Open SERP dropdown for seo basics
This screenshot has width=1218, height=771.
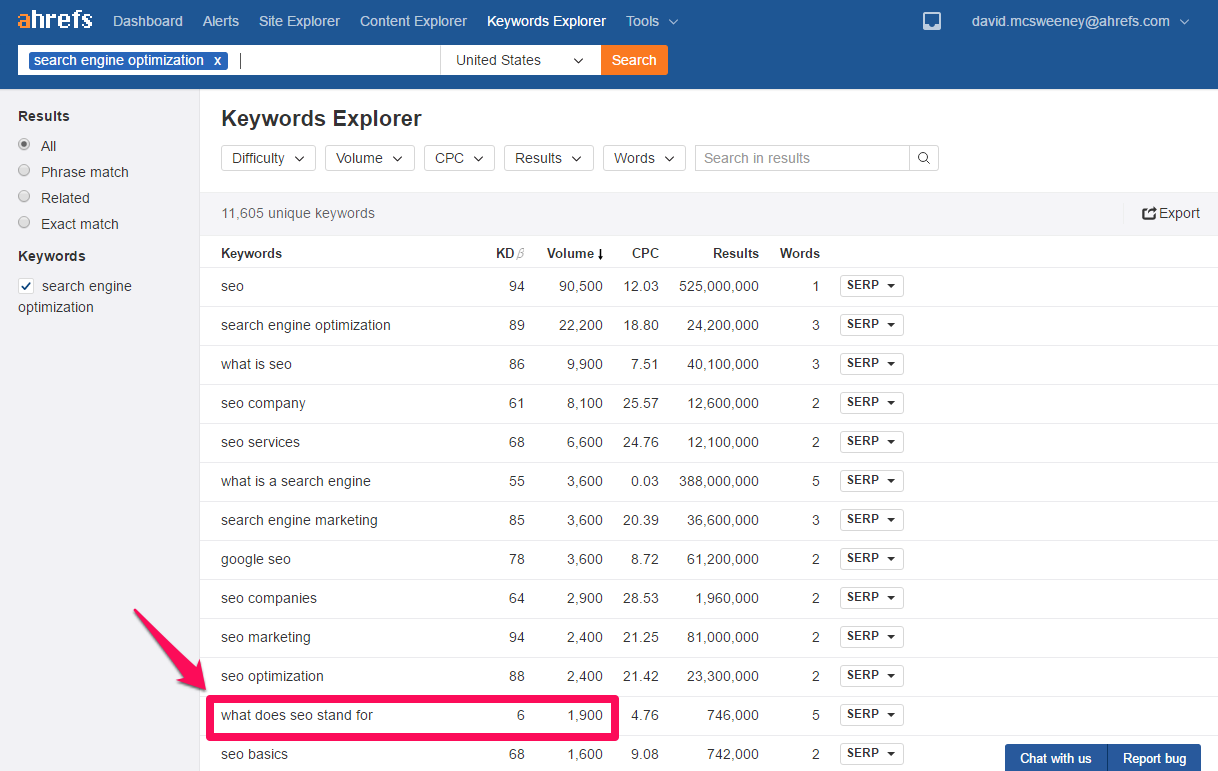pos(871,754)
